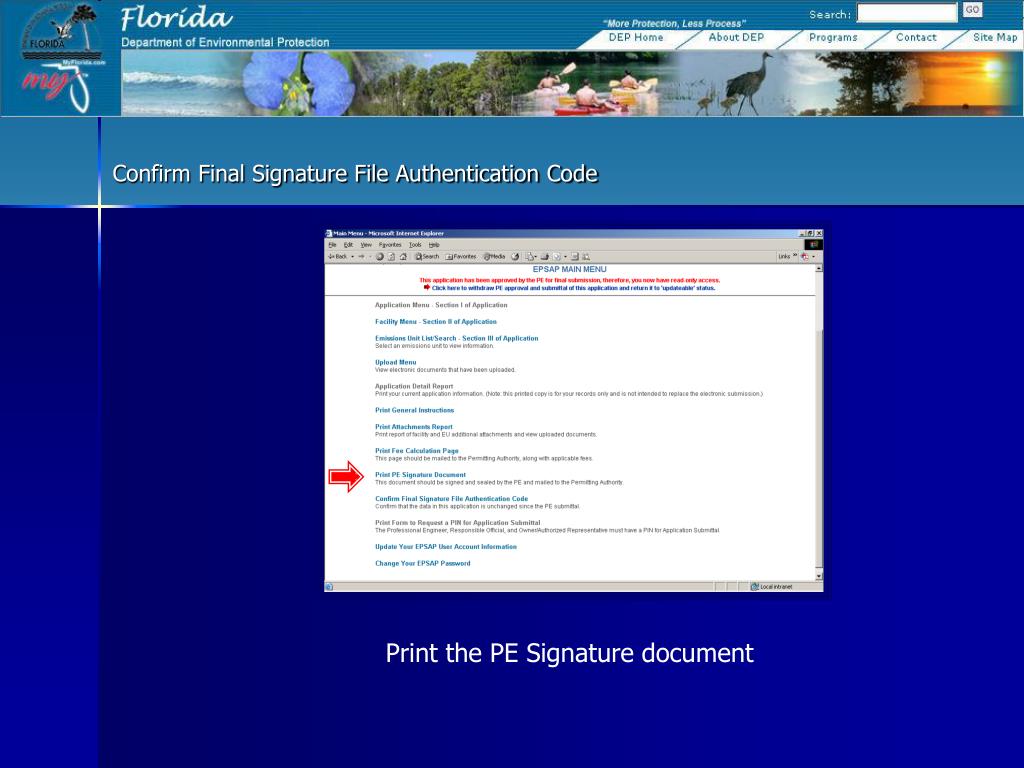Screen dimensions: 1024x768
Task: Click Print General Instructions link
Action: click(414, 410)
